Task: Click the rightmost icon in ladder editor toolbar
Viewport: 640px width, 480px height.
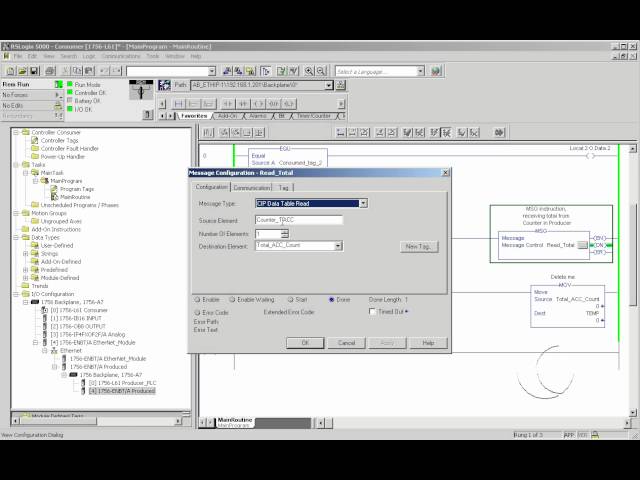Action: point(499,132)
